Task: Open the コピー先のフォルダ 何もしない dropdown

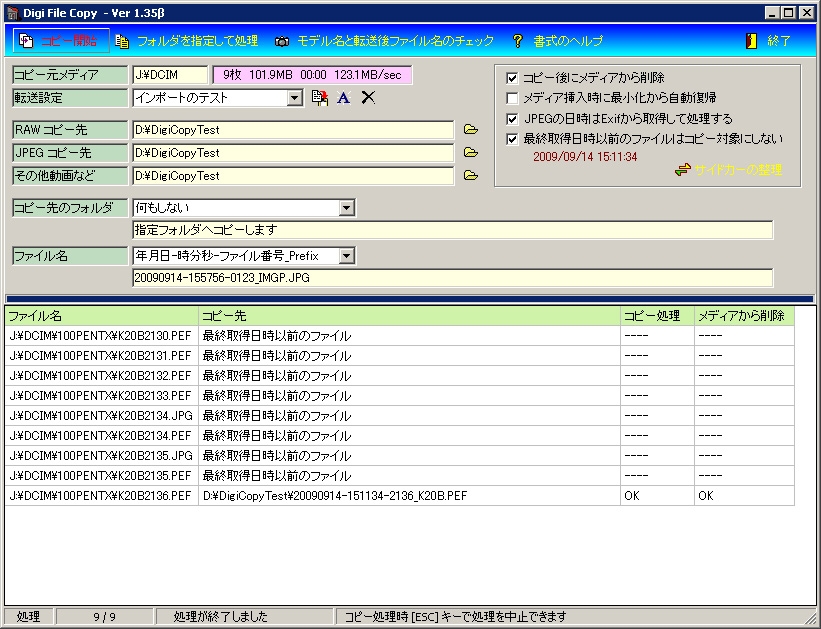Action: pos(346,208)
